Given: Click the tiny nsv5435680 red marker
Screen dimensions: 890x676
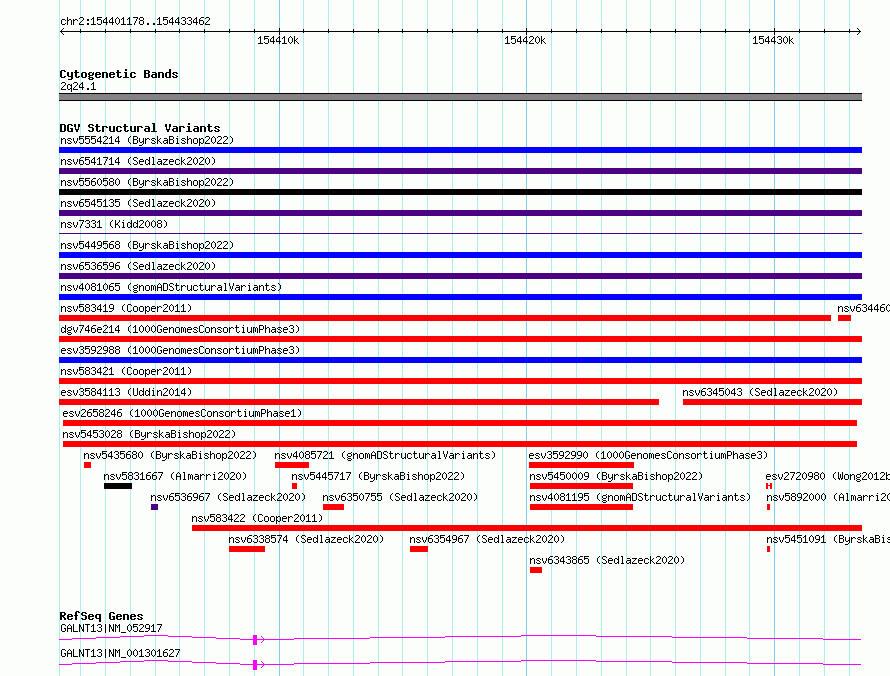Looking at the screenshot, I should [87, 465].
